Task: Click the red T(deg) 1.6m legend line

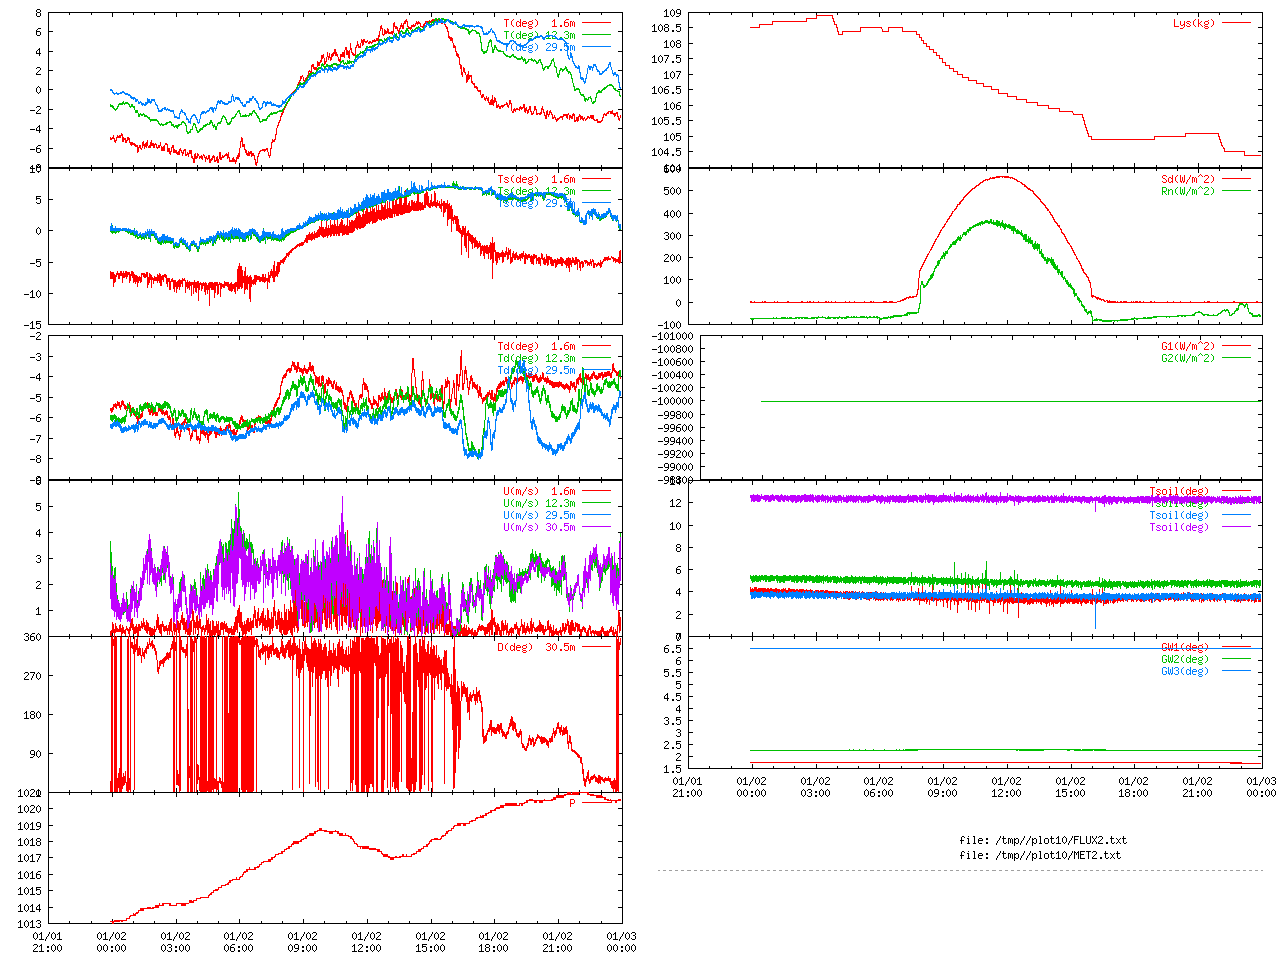Action: tap(597, 23)
